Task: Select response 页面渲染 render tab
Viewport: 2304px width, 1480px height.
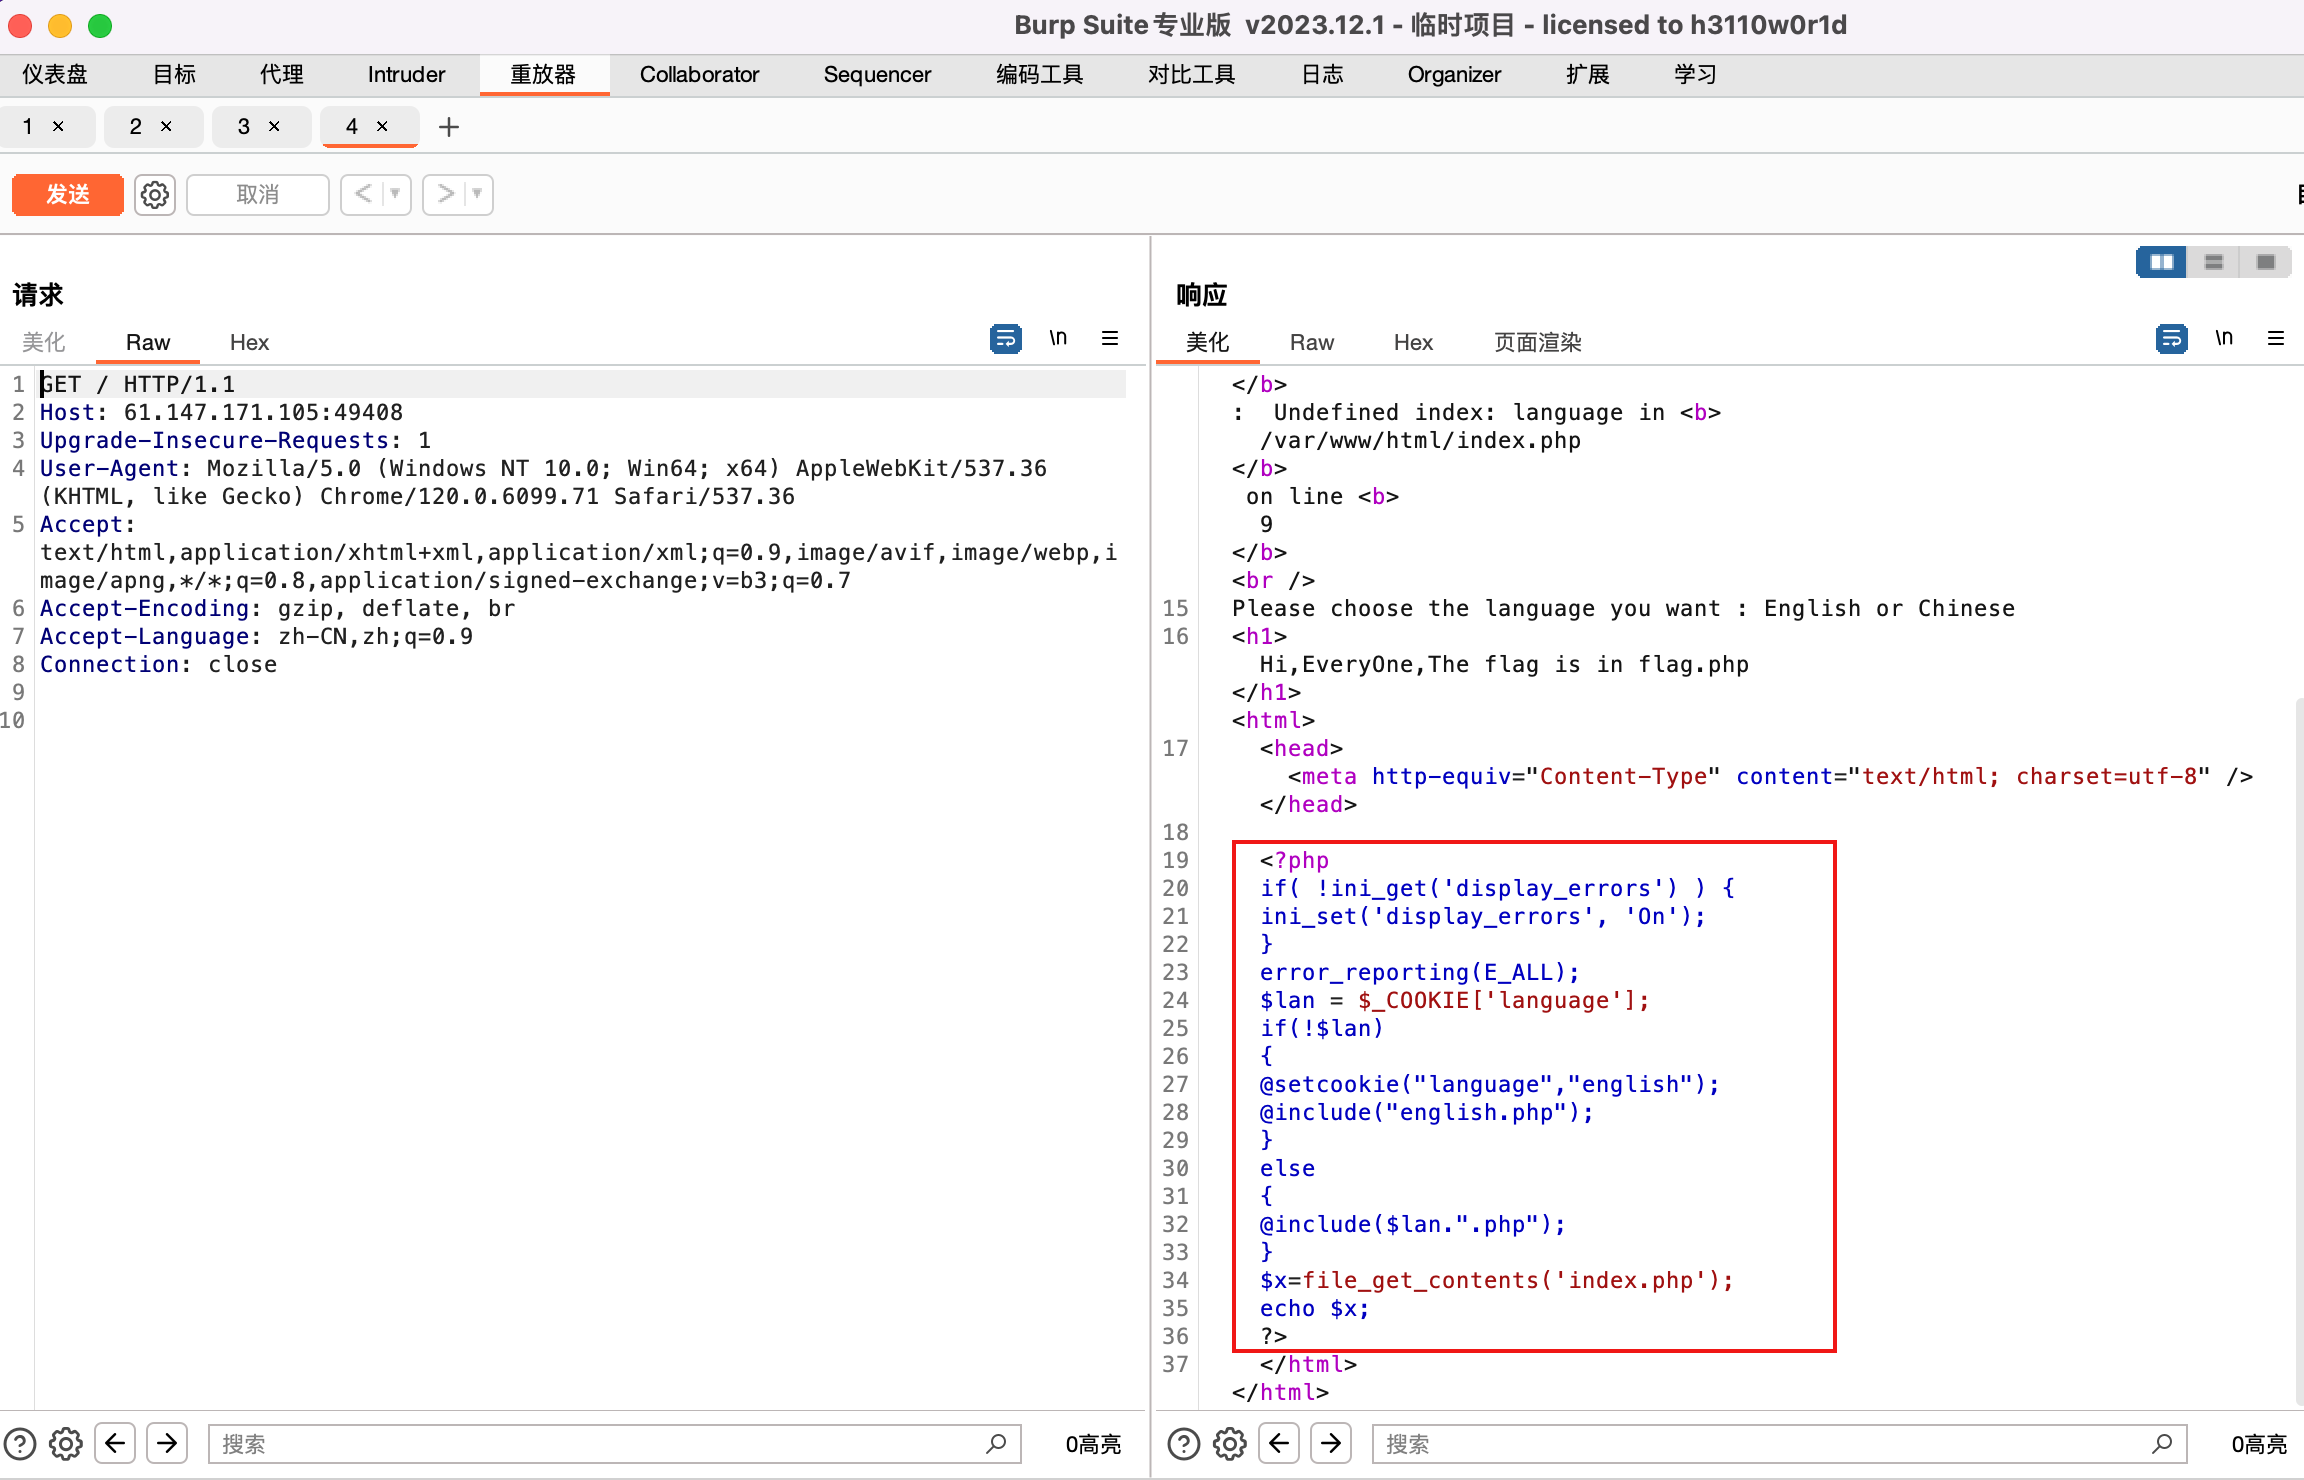Action: [x=1538, y=342]
